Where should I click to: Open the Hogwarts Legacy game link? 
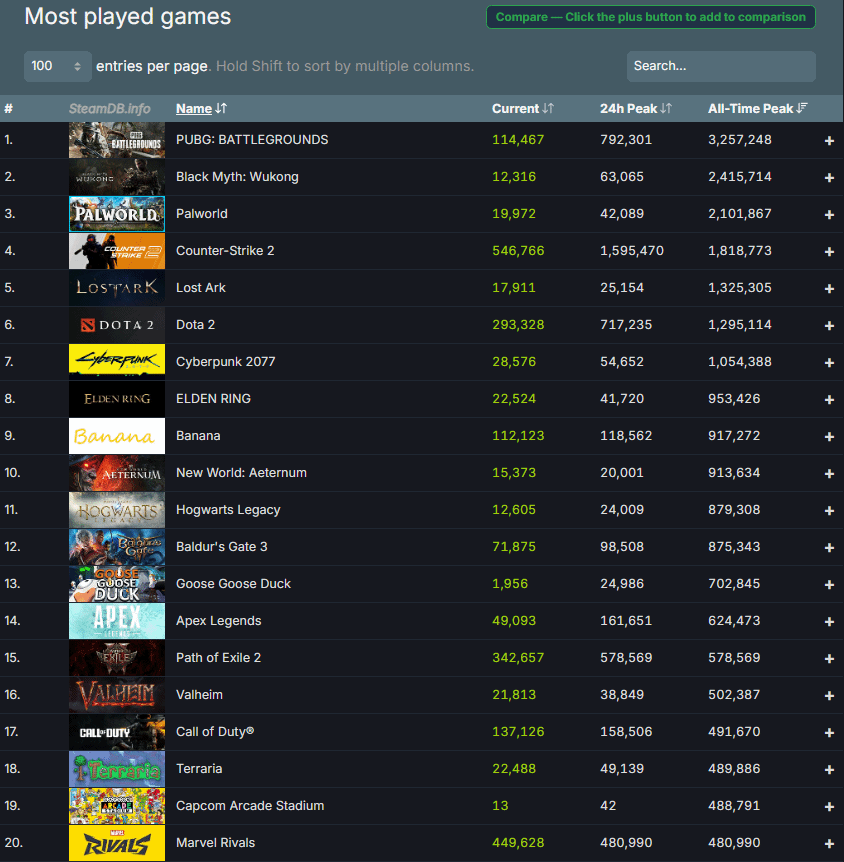pyautogui.click(x=228, y=510)
